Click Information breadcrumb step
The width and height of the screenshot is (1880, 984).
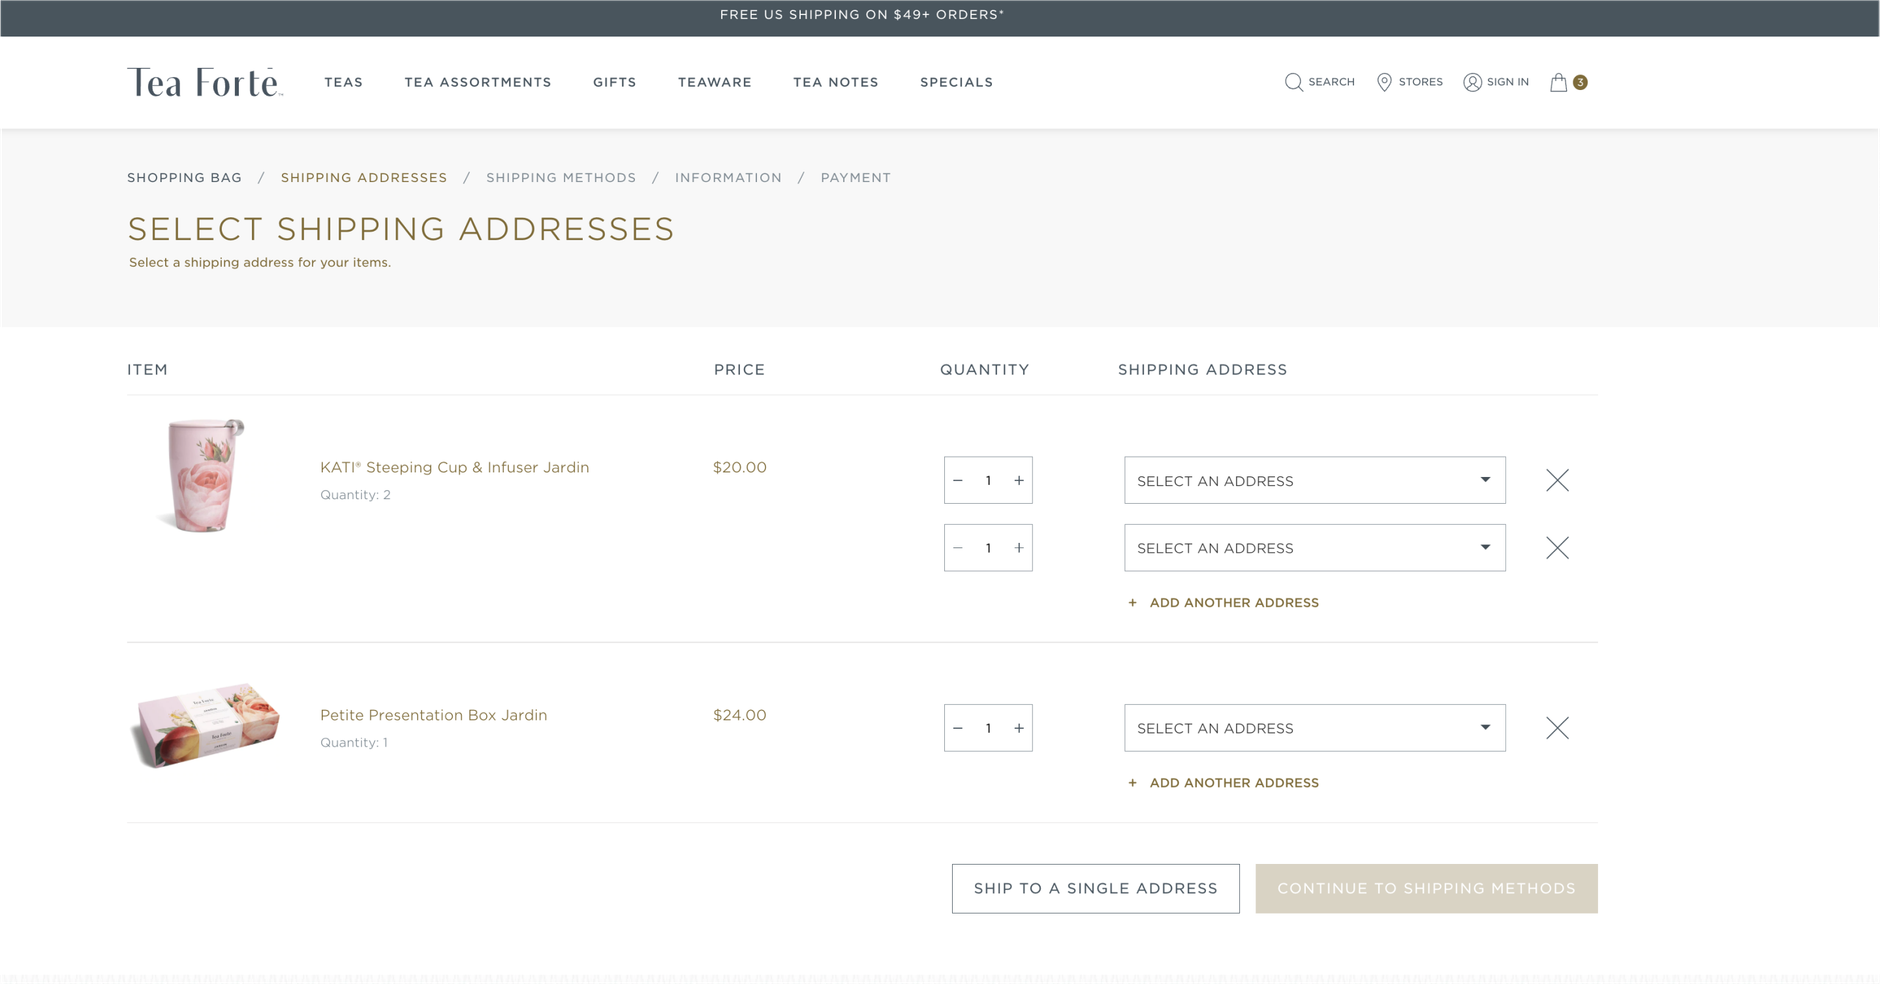click(728, 177)
